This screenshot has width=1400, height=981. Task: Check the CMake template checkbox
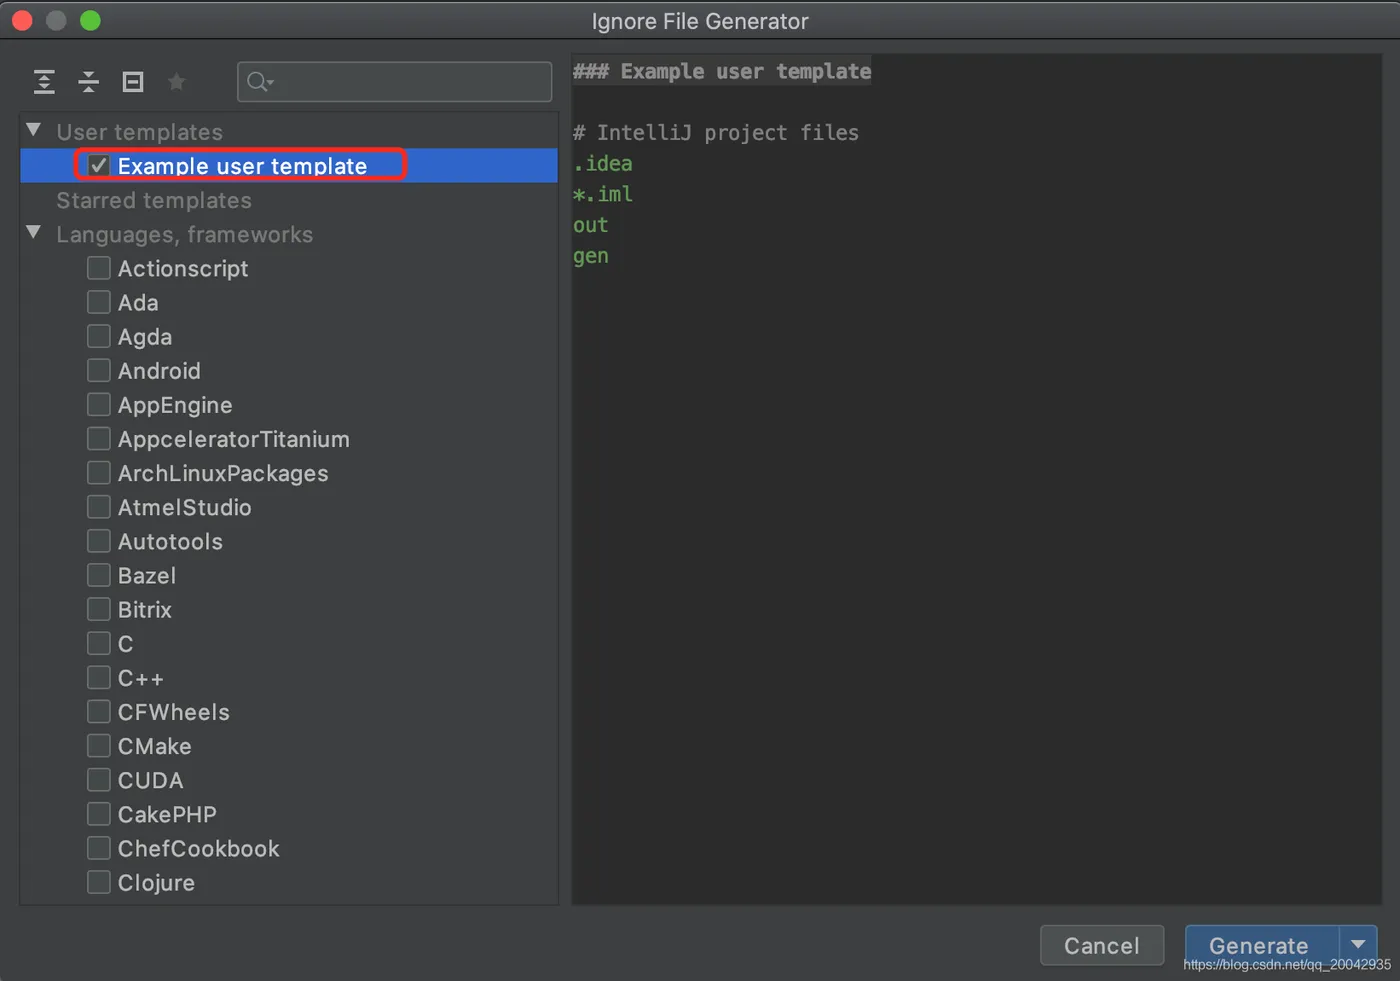(99, 746)
